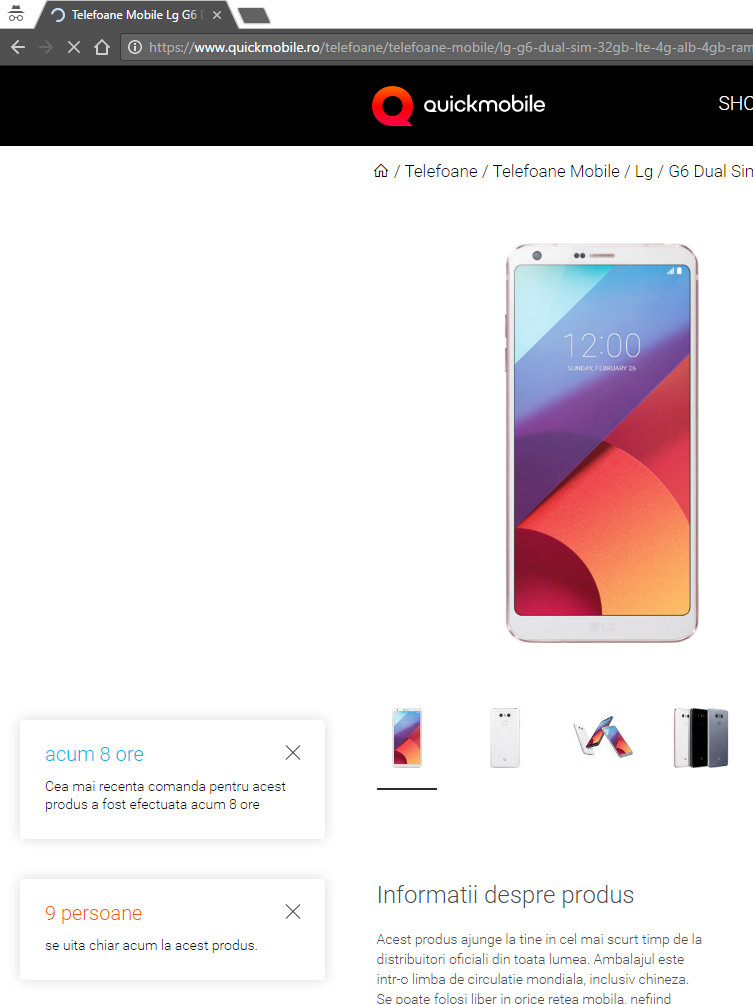The image size is (753, 1004).
Task: Close the Telefoane Mobile Lg G6 tab
Action: pyautogui.click(x=217, y=15)
